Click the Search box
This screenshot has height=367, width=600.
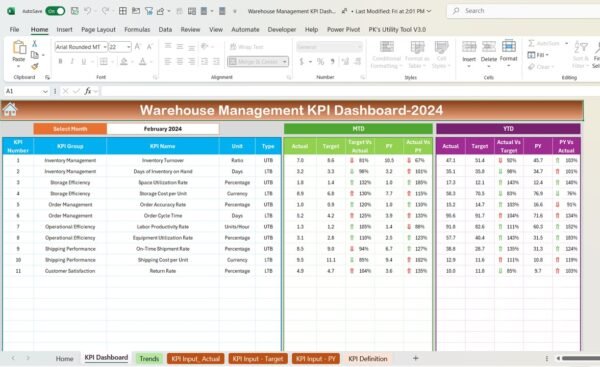tap(523, 11)
